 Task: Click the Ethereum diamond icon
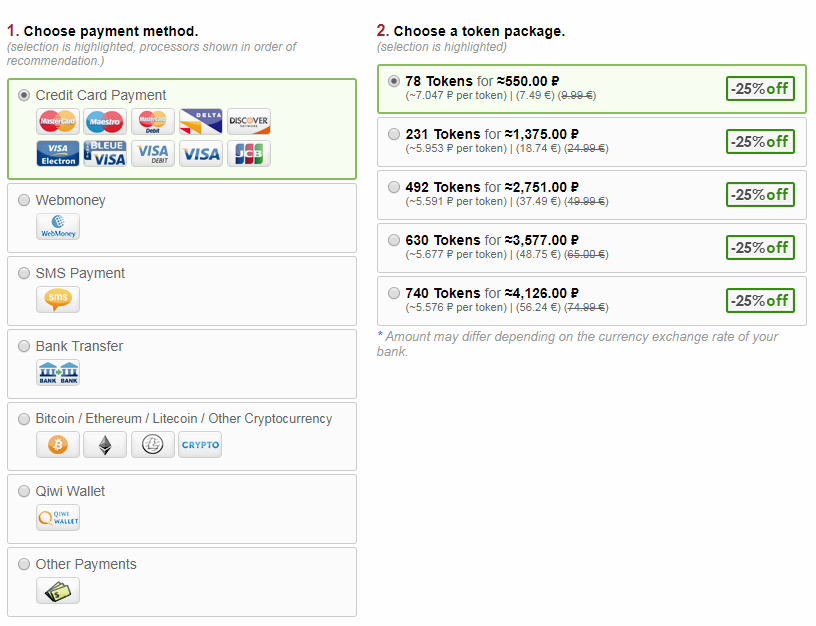105,445
